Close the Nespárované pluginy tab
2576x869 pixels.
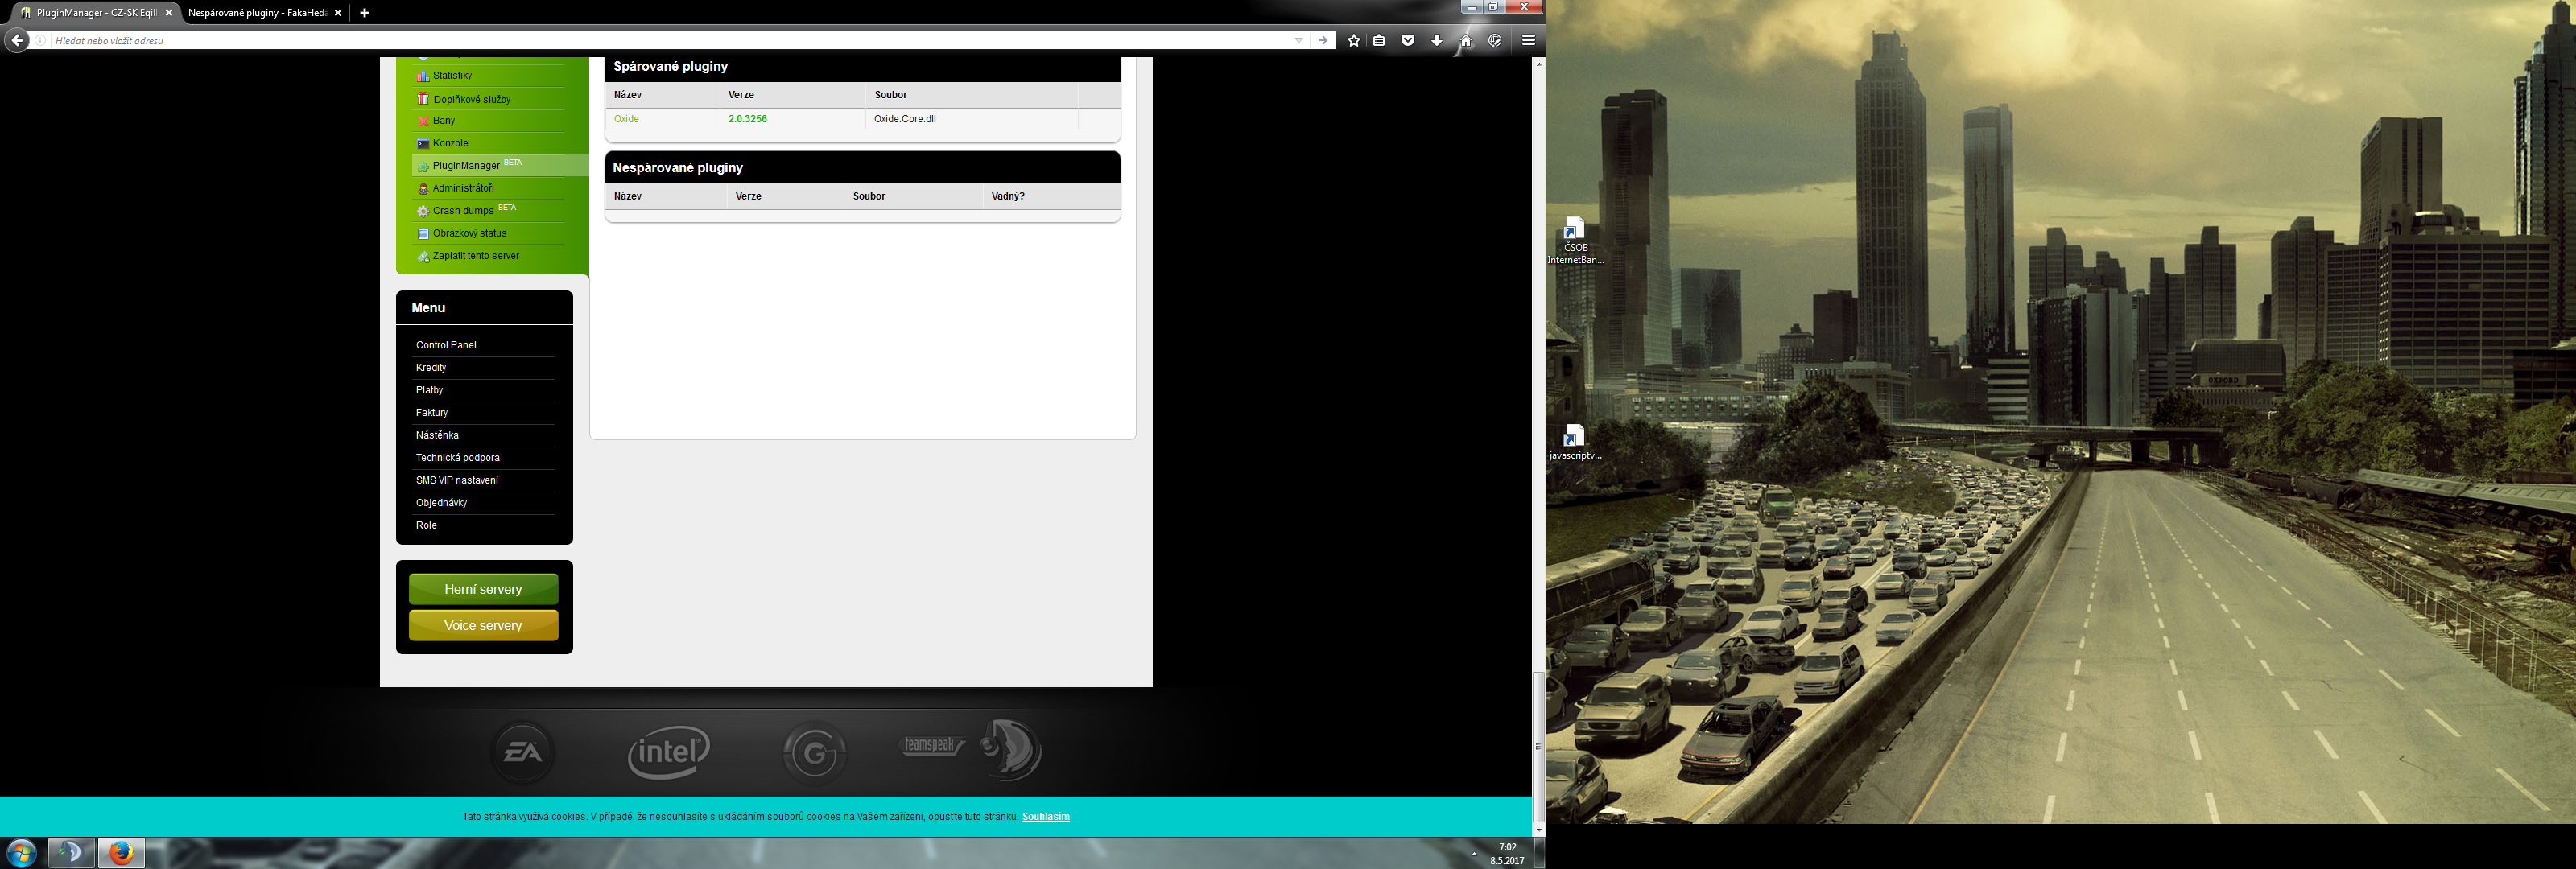338,13
